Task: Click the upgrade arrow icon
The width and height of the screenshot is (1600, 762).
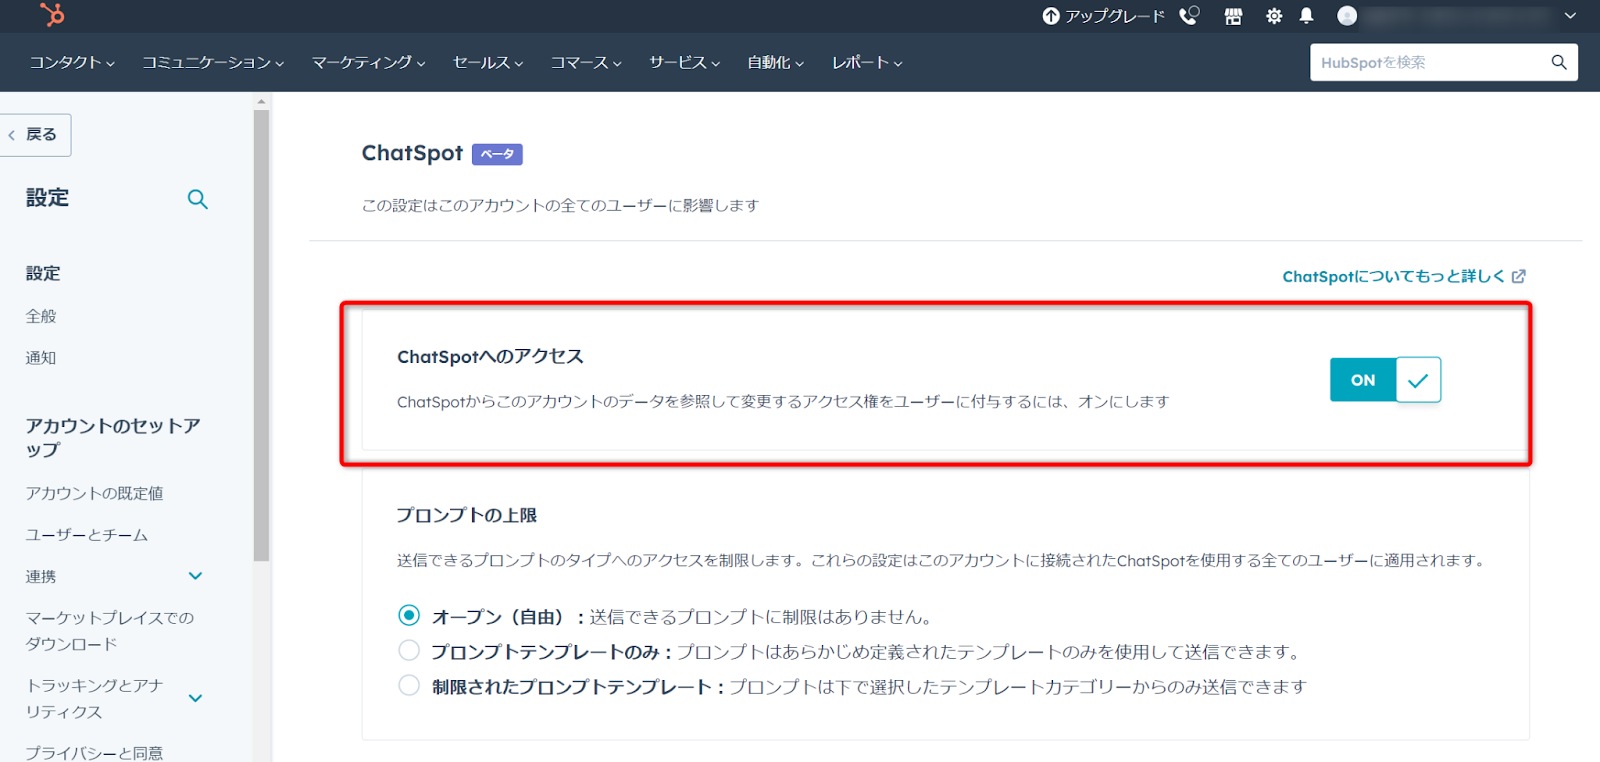Action: click(x=1051, y=16)
